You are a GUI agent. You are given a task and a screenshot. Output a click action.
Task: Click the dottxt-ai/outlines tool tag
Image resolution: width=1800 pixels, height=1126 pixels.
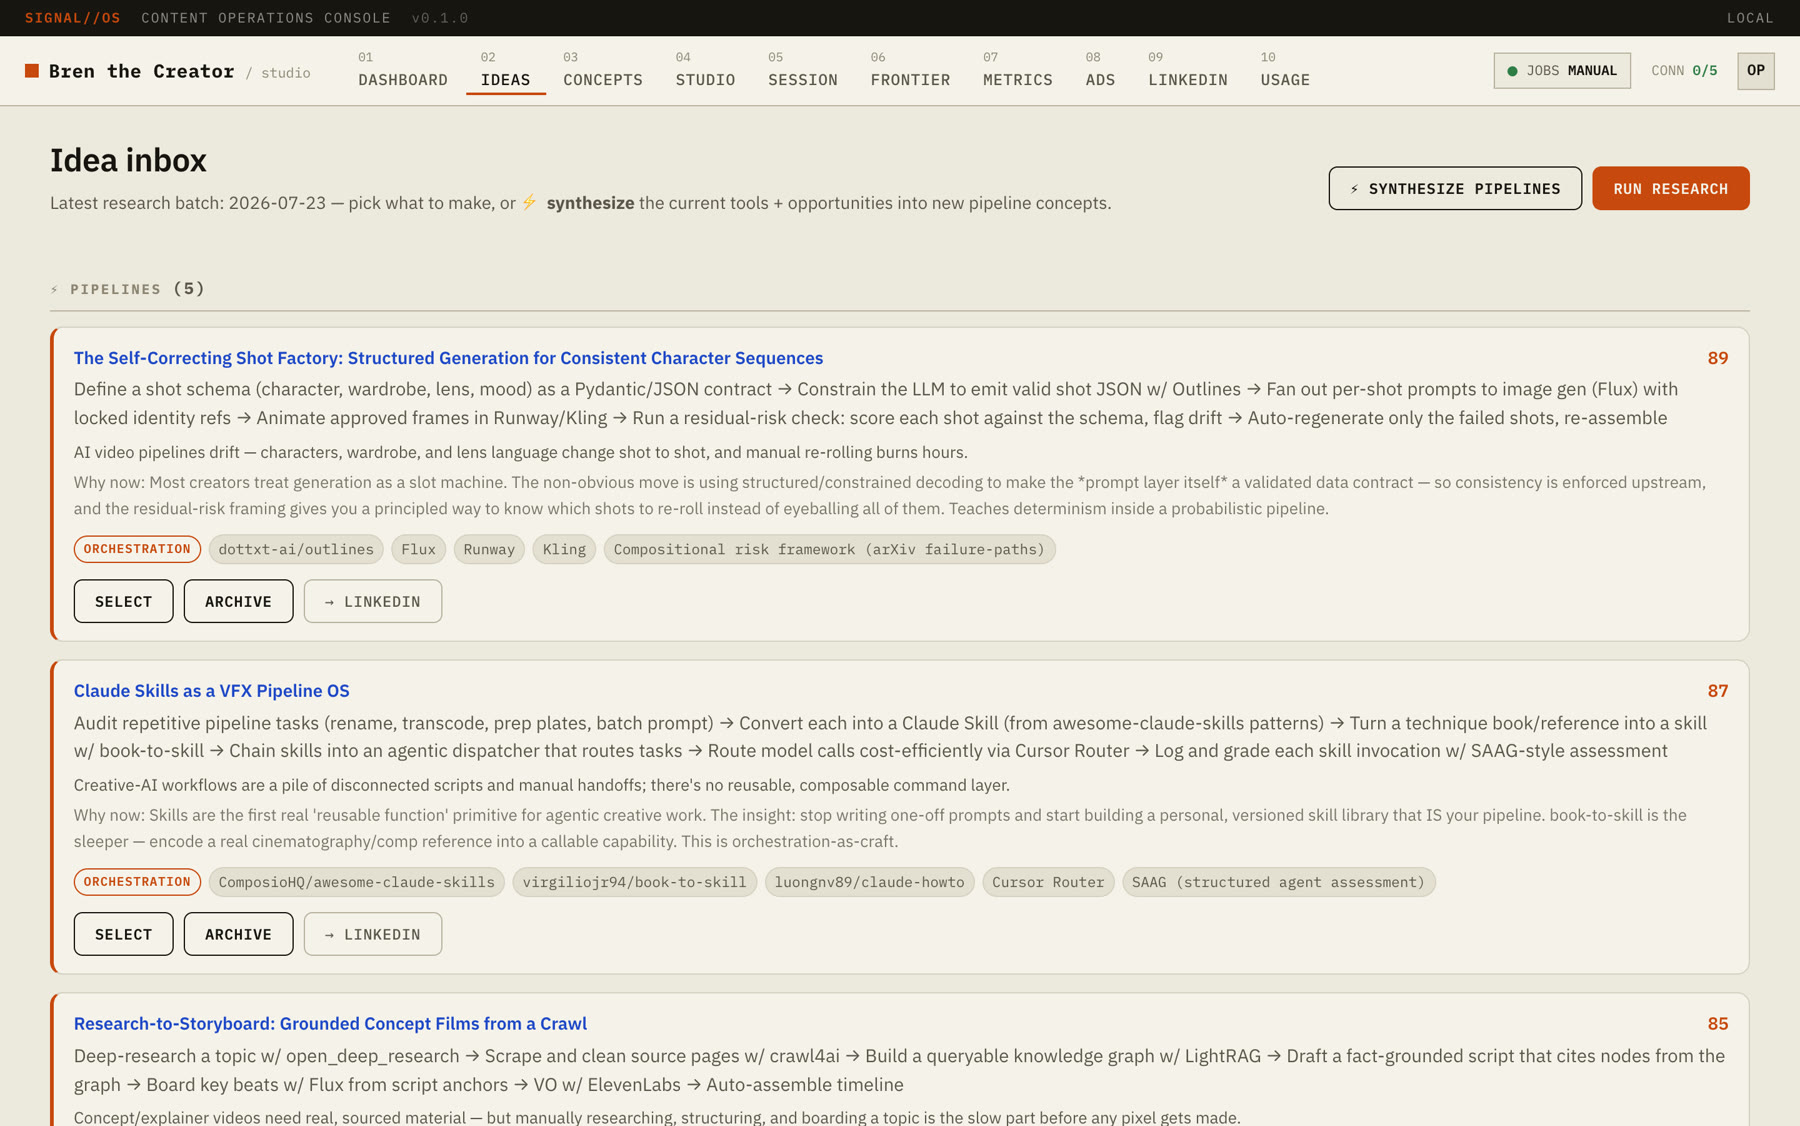296,549
